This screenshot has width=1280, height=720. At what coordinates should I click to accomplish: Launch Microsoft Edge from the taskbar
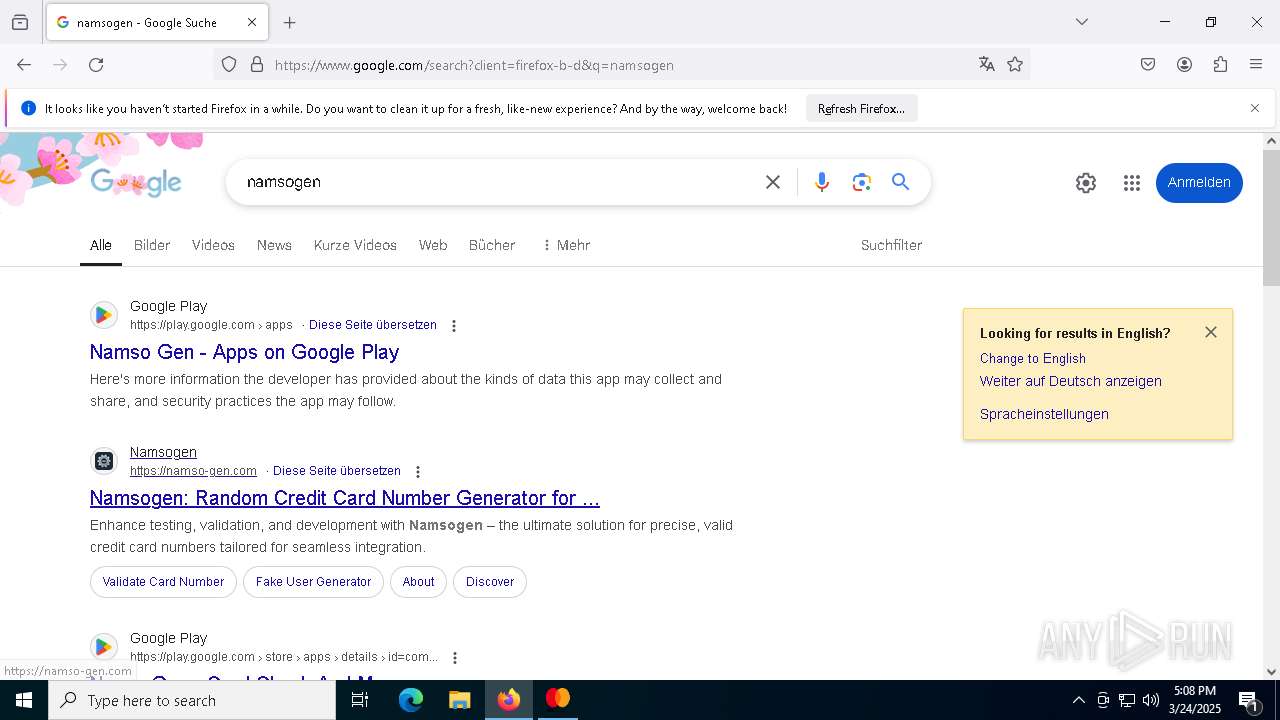pos(411,700)
